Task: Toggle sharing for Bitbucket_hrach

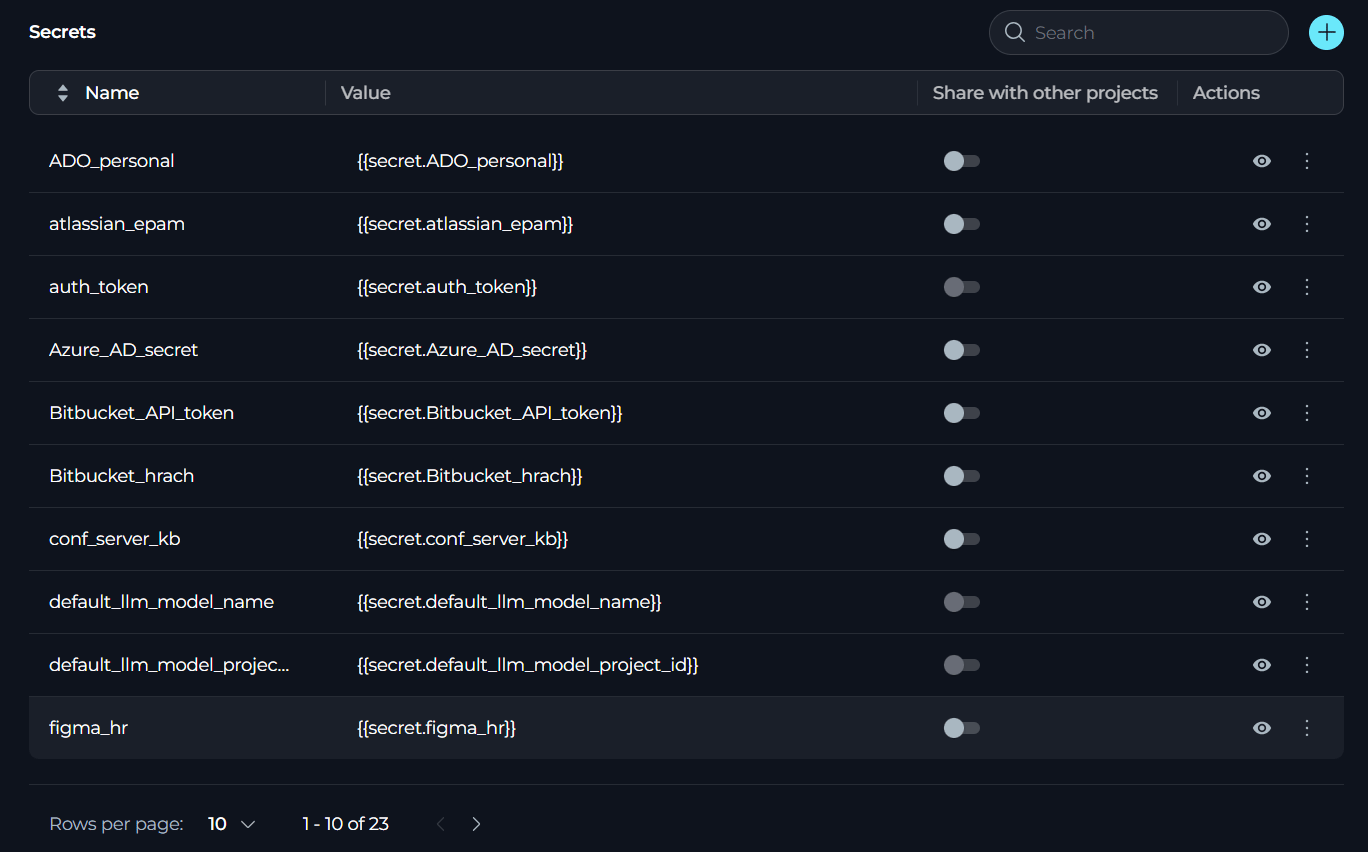Action: pos(962,476)
